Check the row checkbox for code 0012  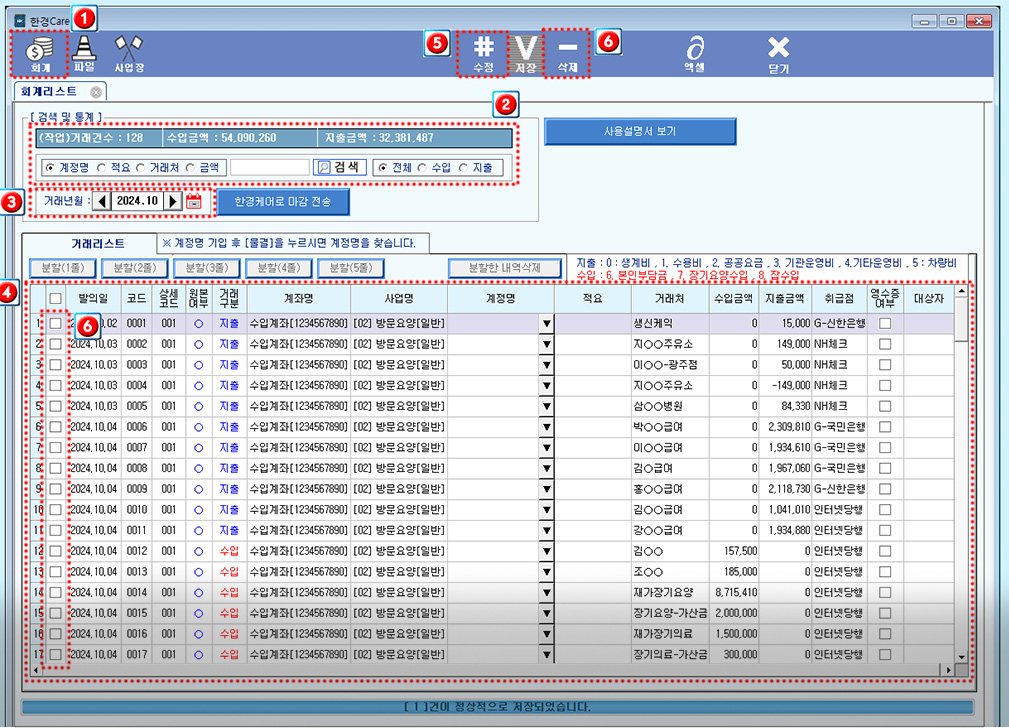[x=55, y=551]
